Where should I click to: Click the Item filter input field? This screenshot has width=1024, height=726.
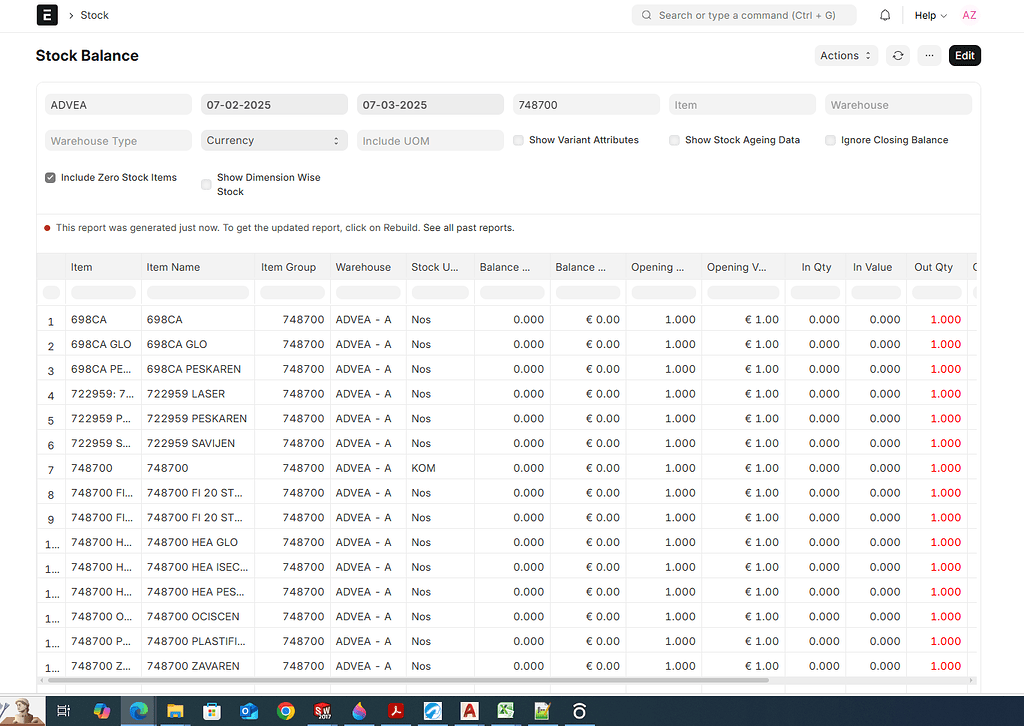point(742,104)
